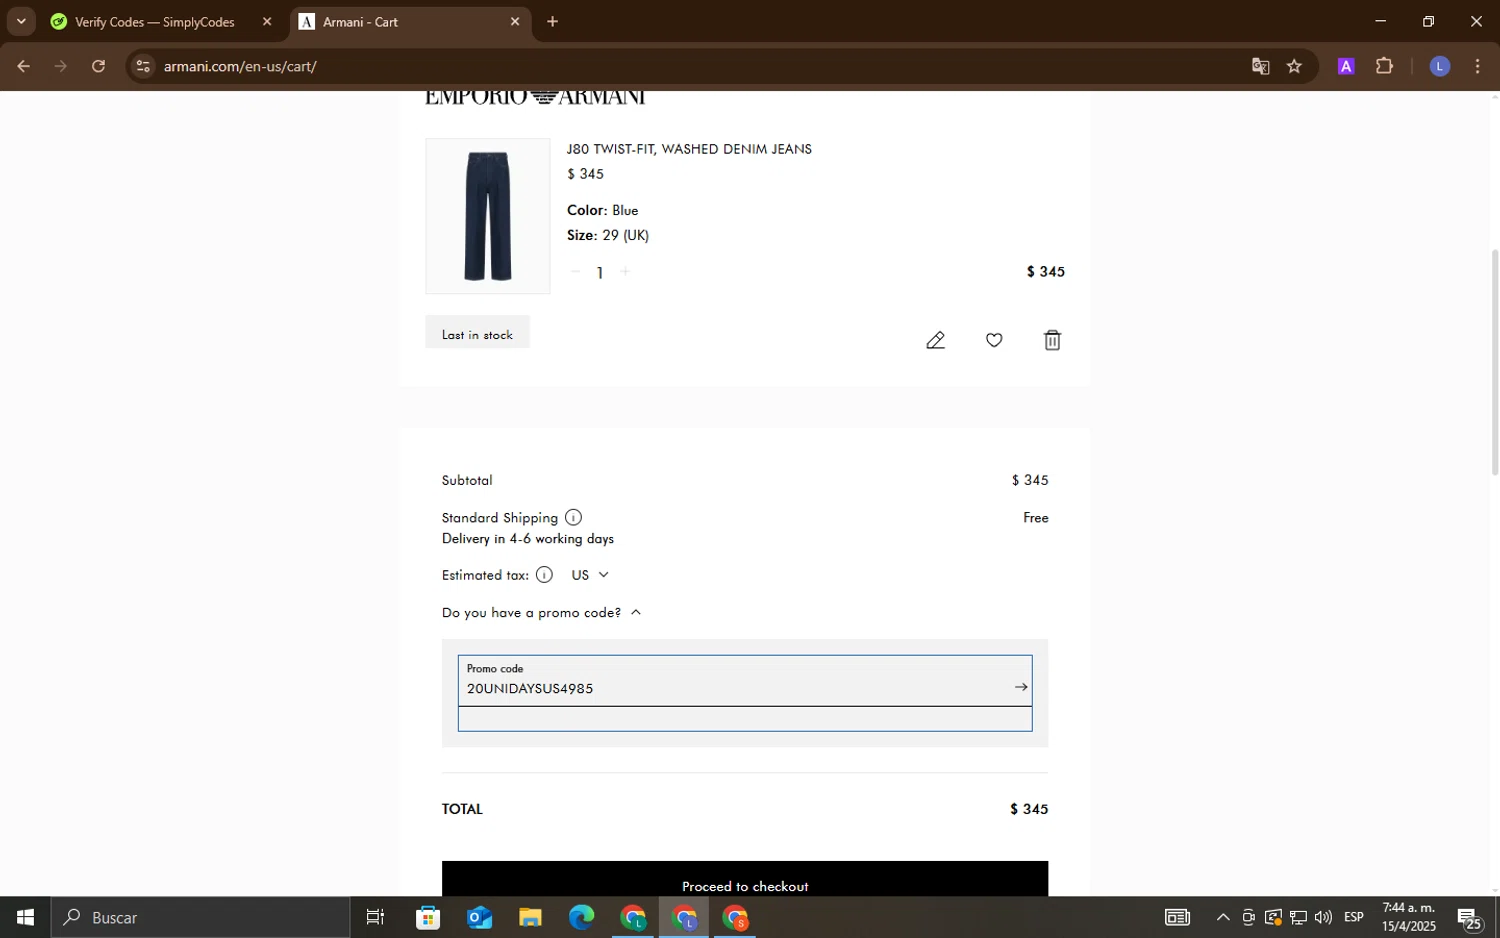
Task: Click the page vertical scrollbar
Action: pos(1494,361)
